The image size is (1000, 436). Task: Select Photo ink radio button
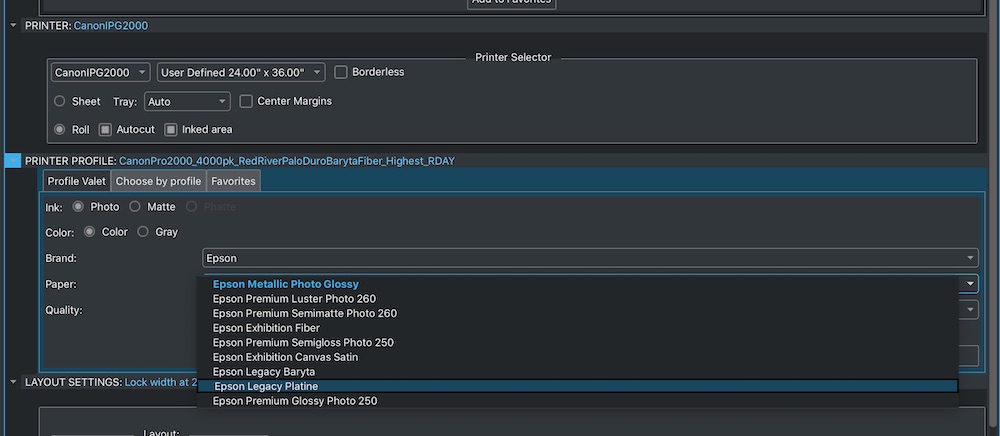click(x=78, y=207)
